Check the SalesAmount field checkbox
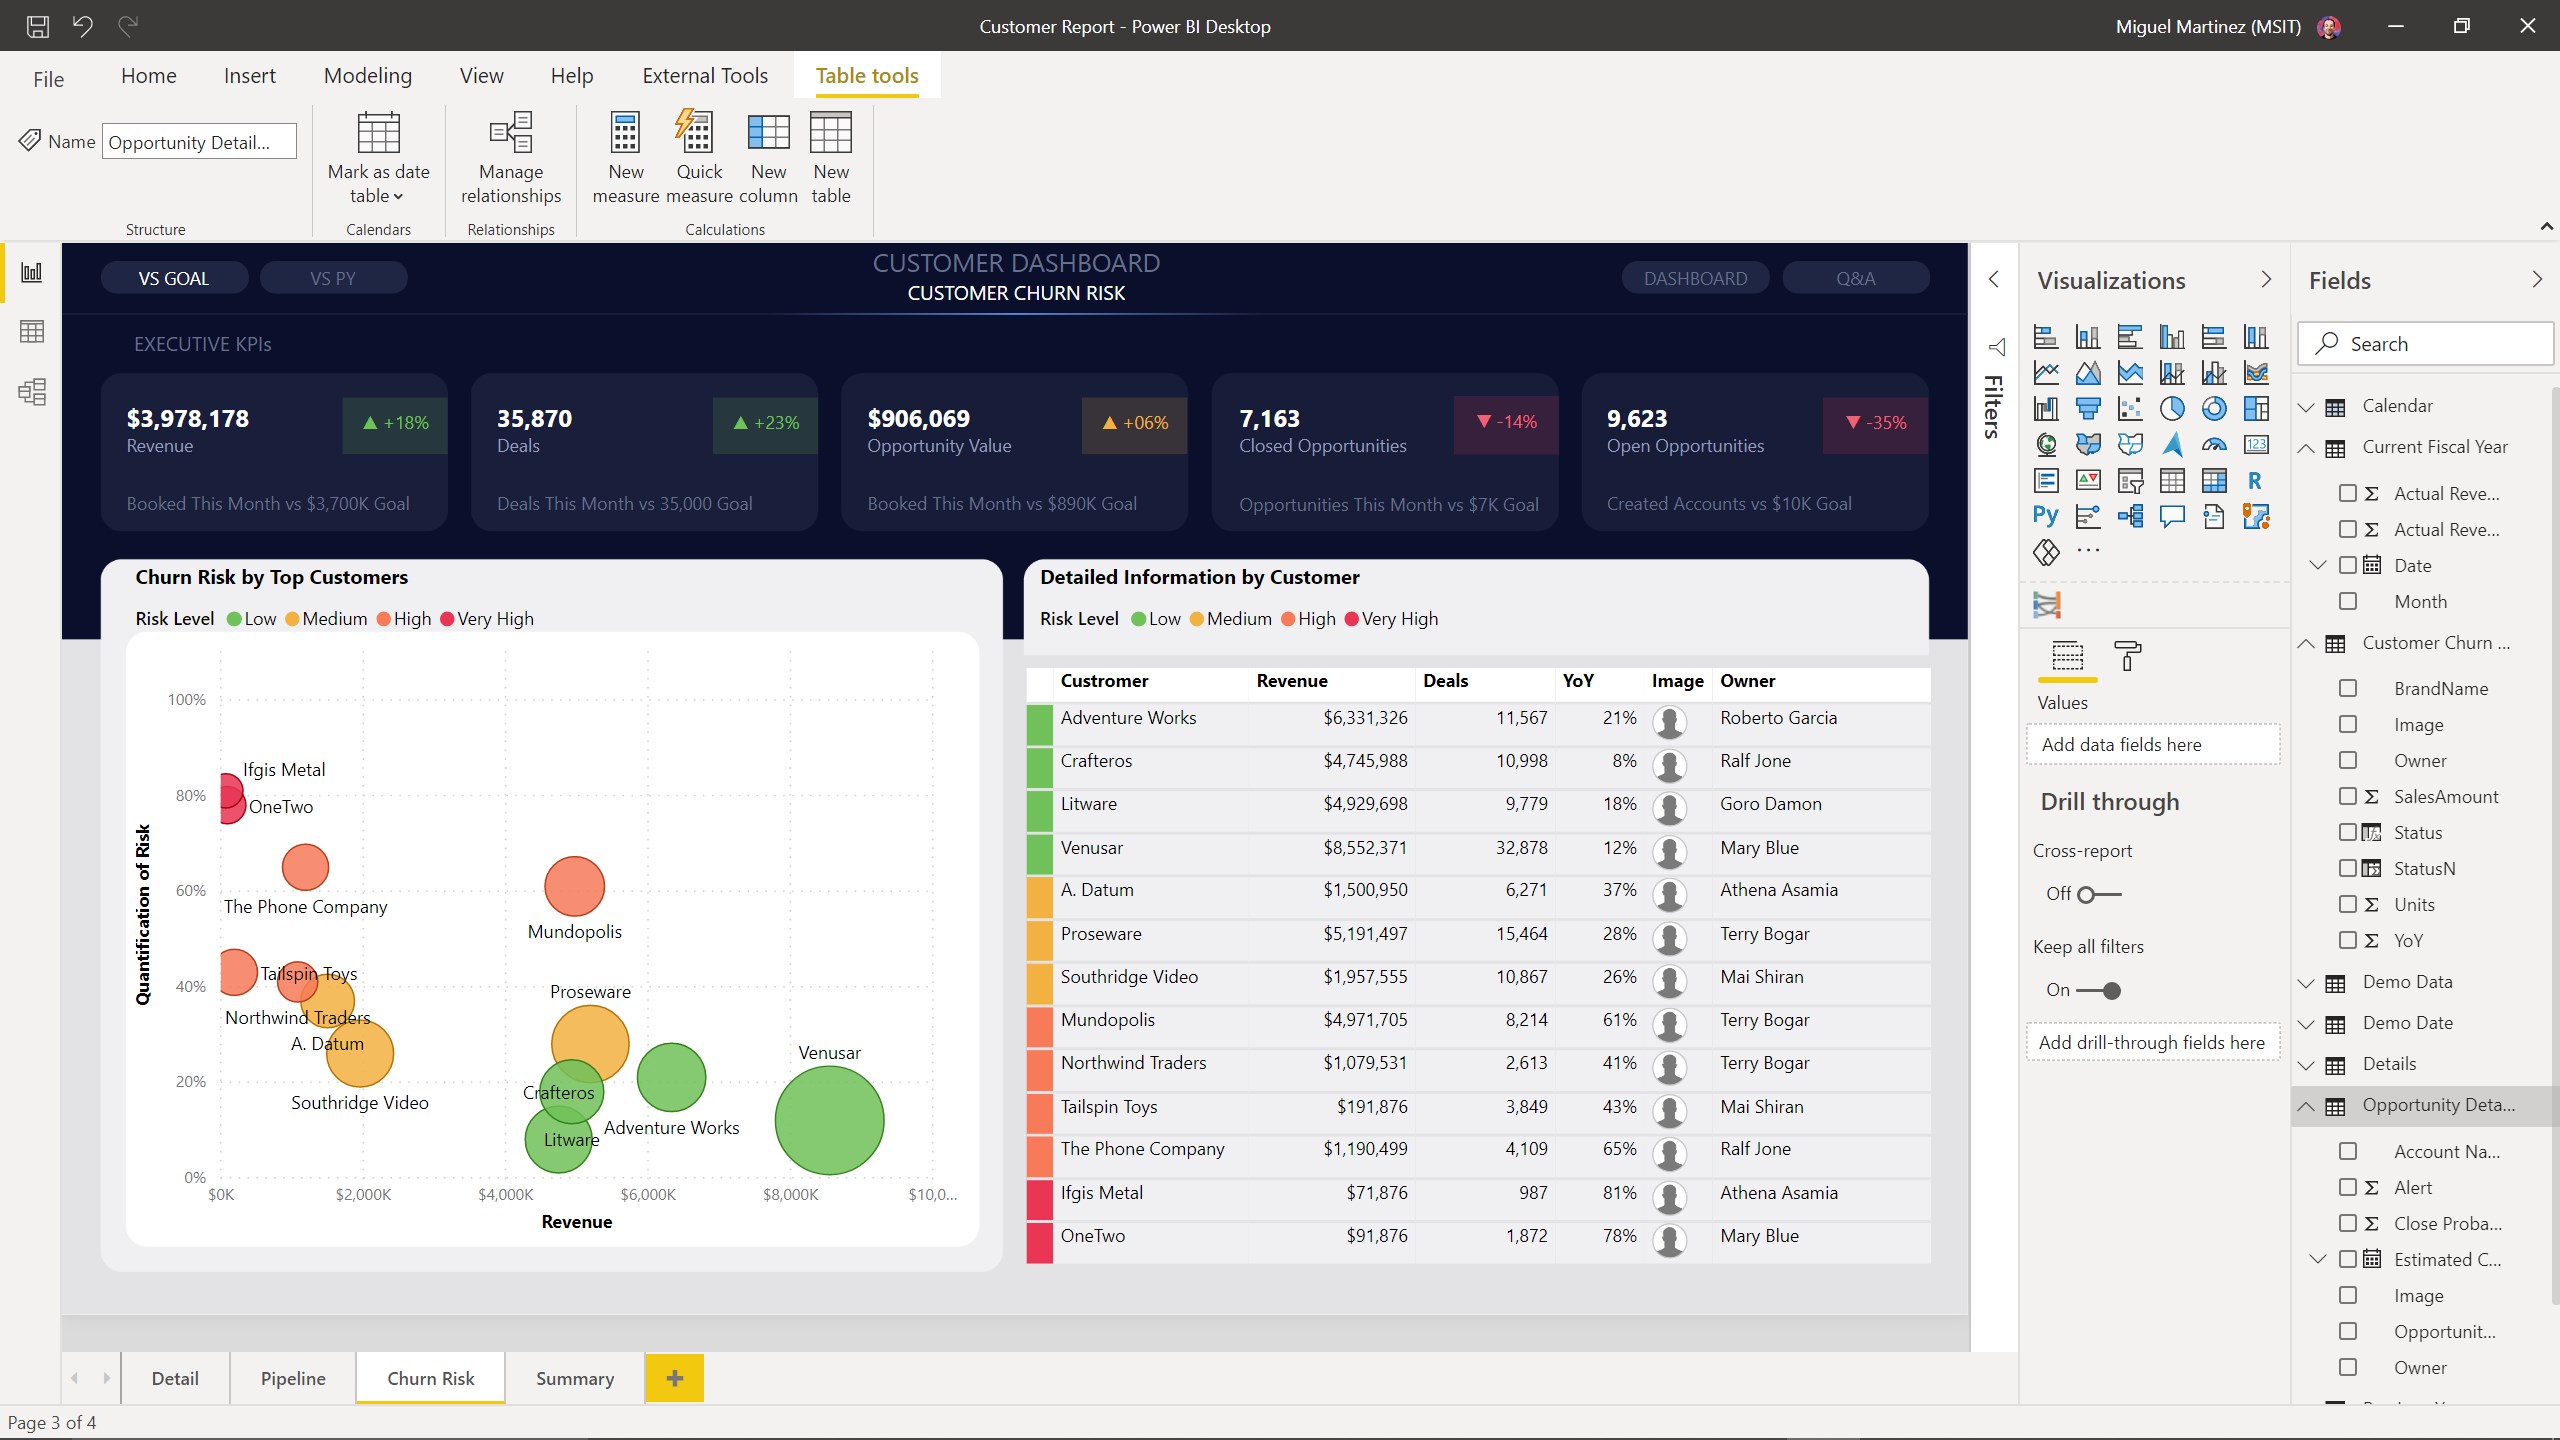This screenshot has width=2560, height=1440. point(2348,796)
